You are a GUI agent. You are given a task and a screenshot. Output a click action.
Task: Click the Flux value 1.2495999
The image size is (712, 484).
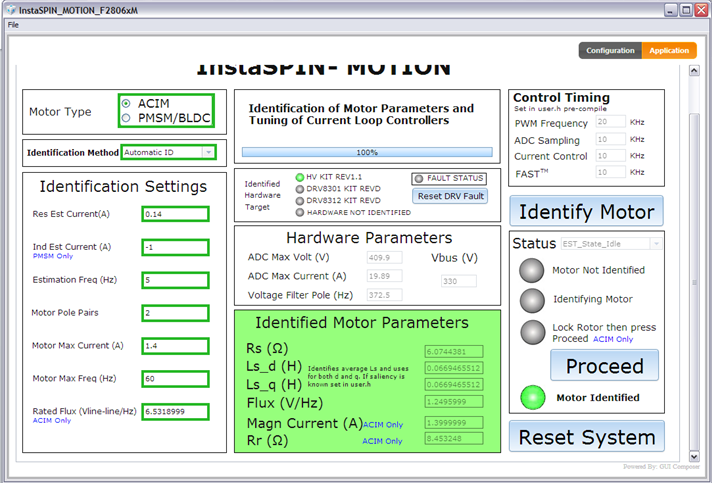pos(454,401)
